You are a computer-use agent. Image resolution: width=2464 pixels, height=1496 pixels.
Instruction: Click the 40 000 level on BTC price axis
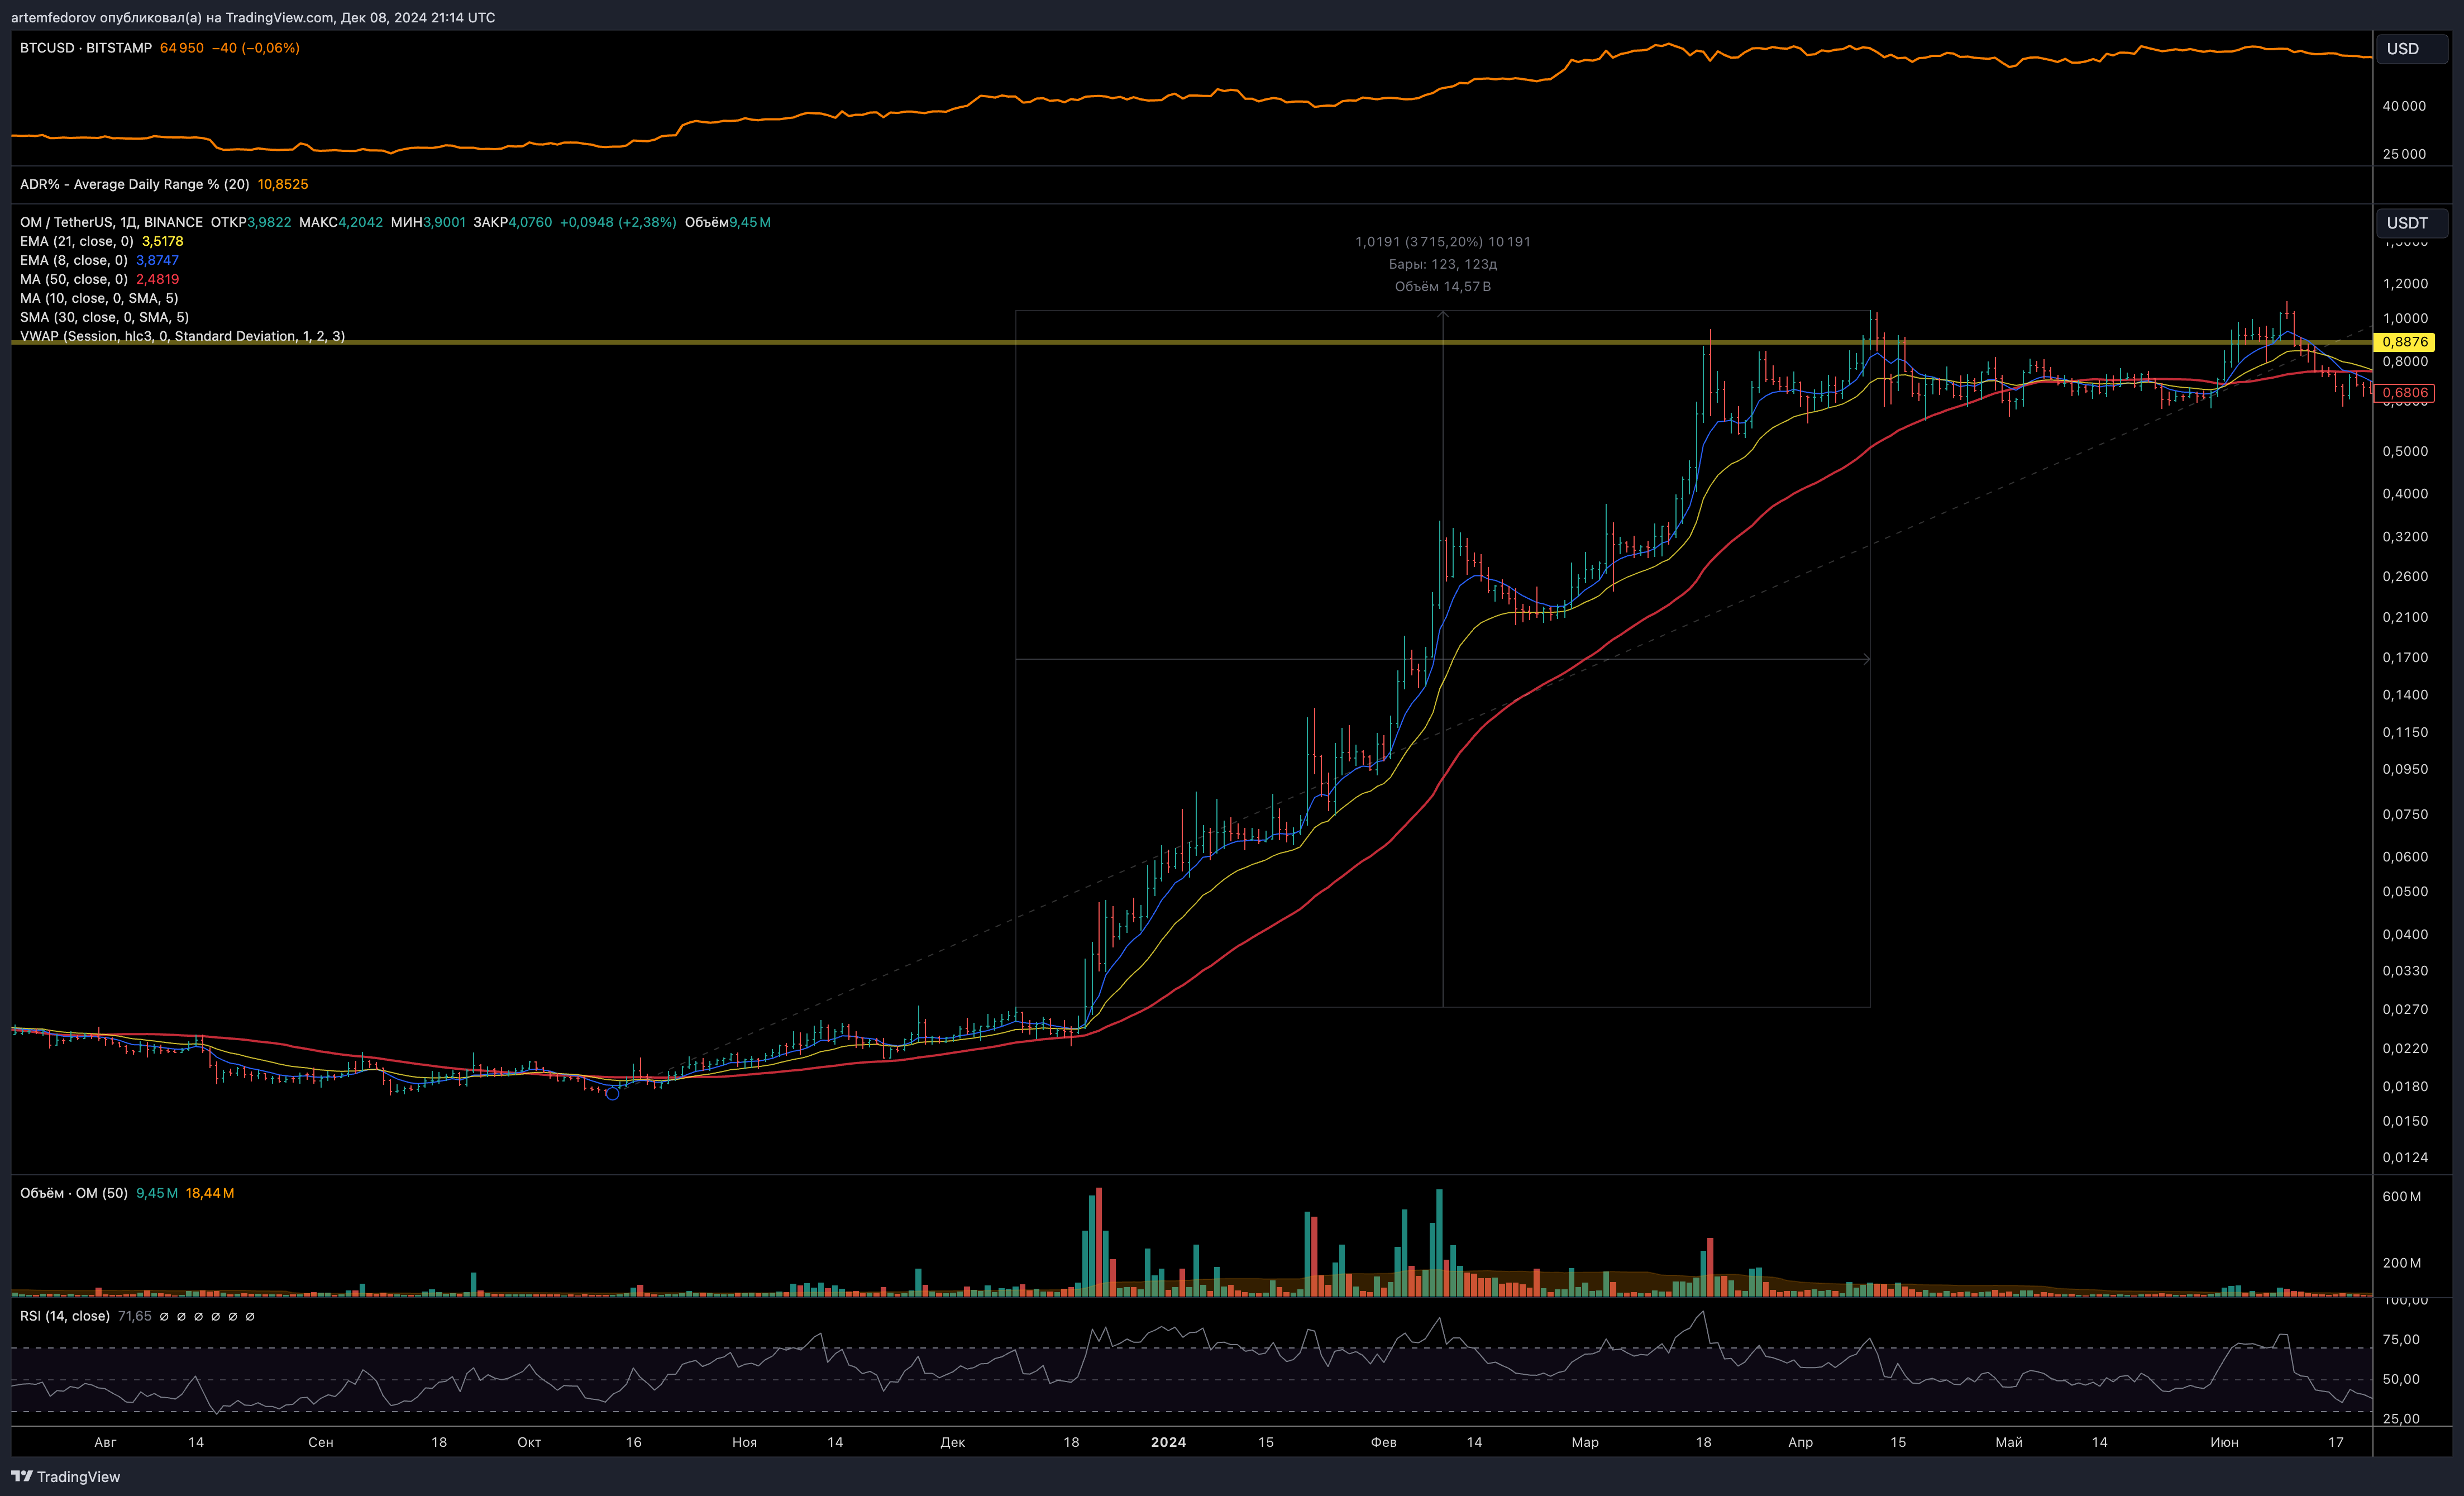click(x=2403, y=106)
